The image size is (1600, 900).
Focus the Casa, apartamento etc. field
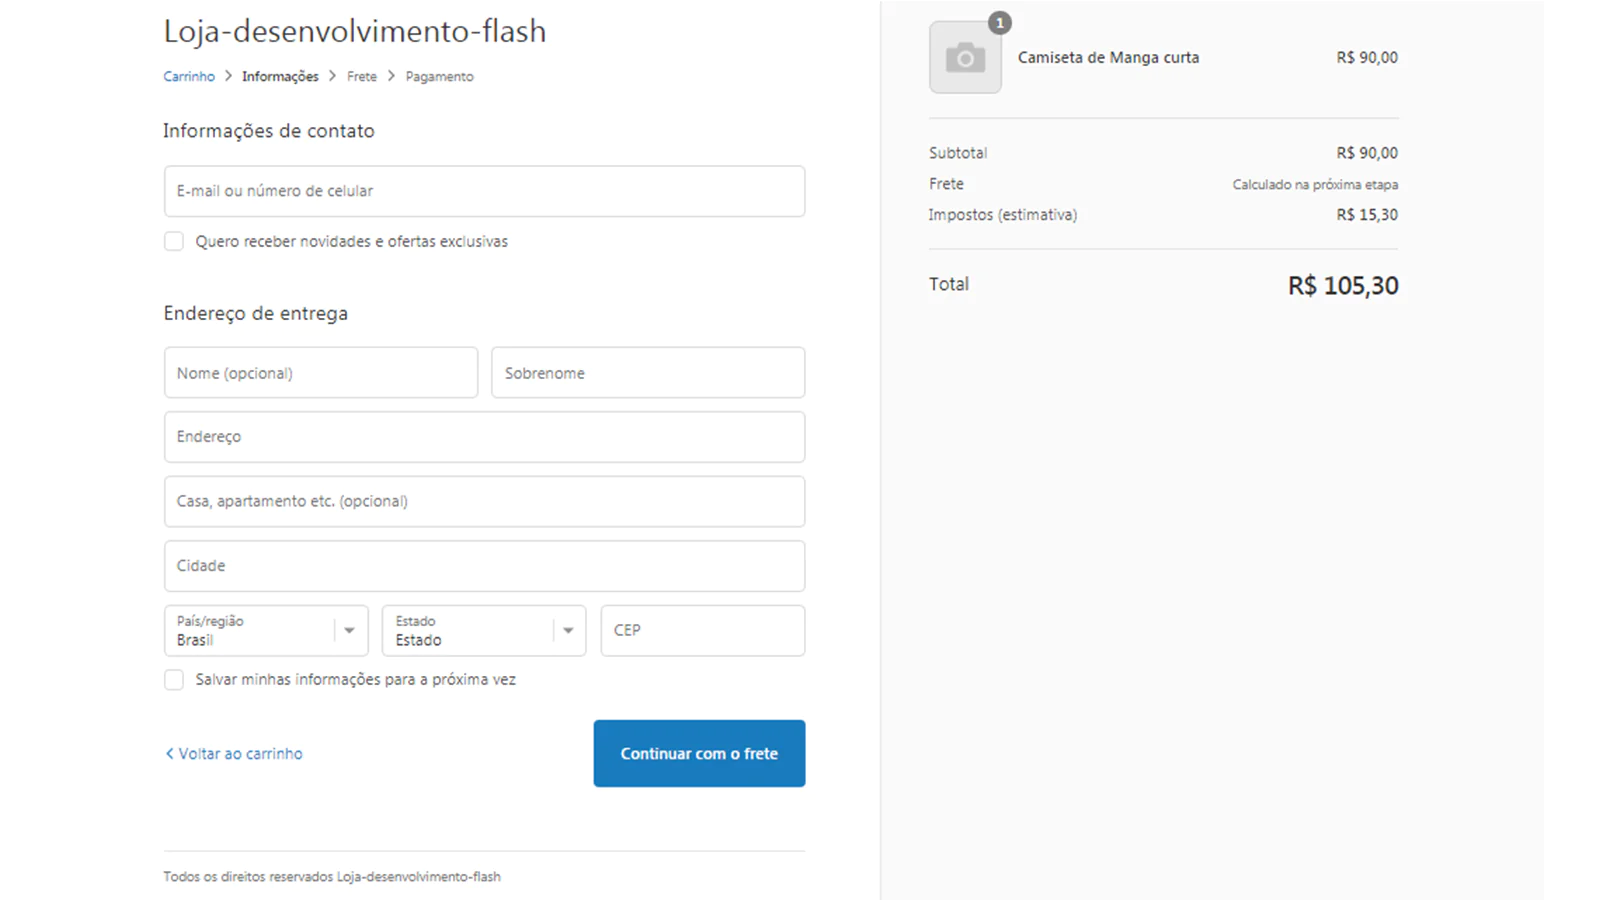click(x=484, y=502)
